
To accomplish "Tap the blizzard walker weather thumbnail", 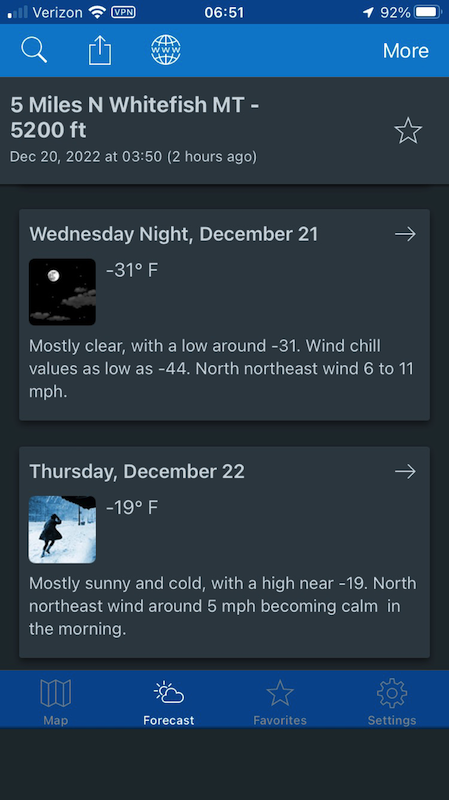I will tap(62, 530).
